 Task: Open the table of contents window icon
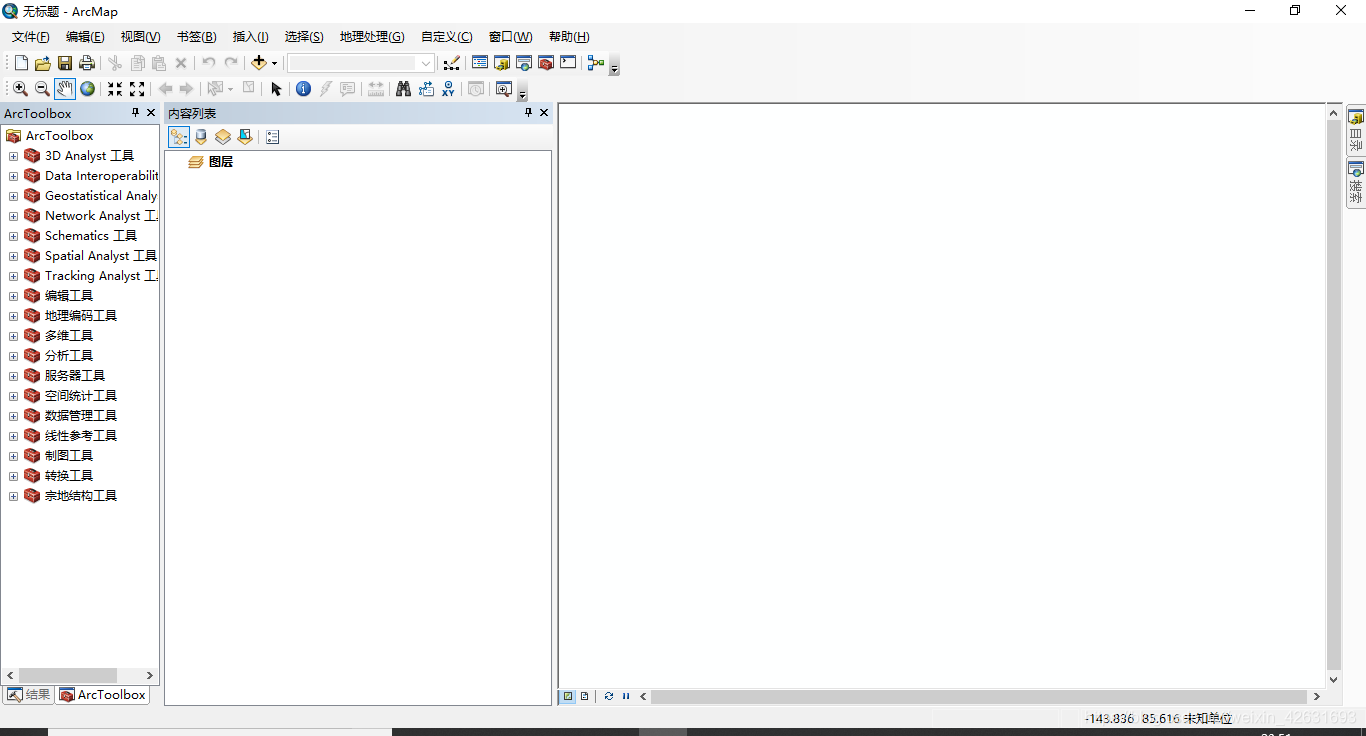[x=480, y=63]
